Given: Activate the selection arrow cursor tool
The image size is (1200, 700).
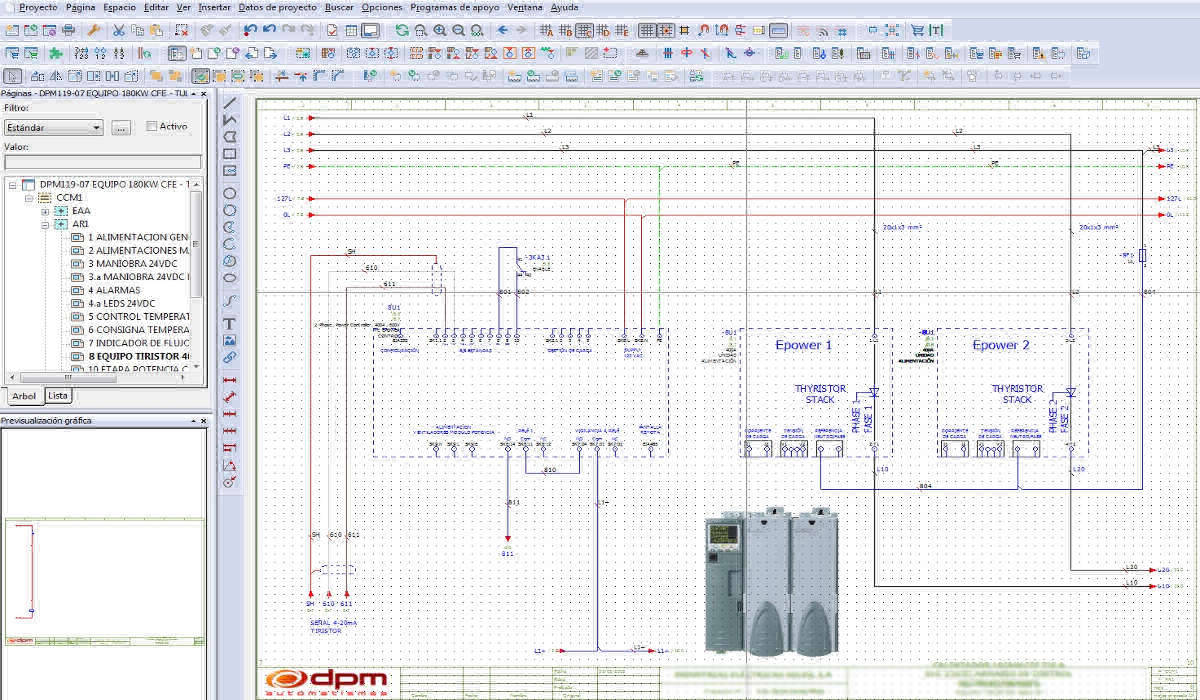Looking at the screenshot, I should pyautogui.click(x=13, y=76).
